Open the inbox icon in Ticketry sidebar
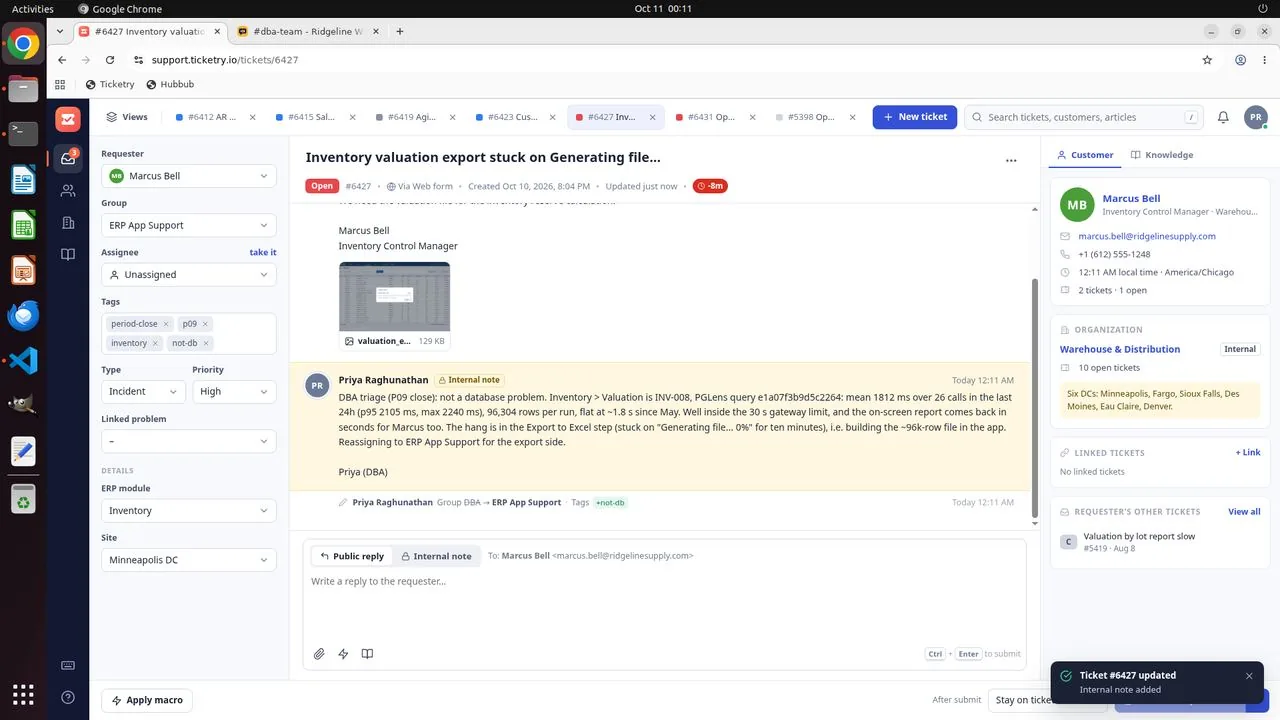Viewport: 1280px width, 720px height. point(68,158)
